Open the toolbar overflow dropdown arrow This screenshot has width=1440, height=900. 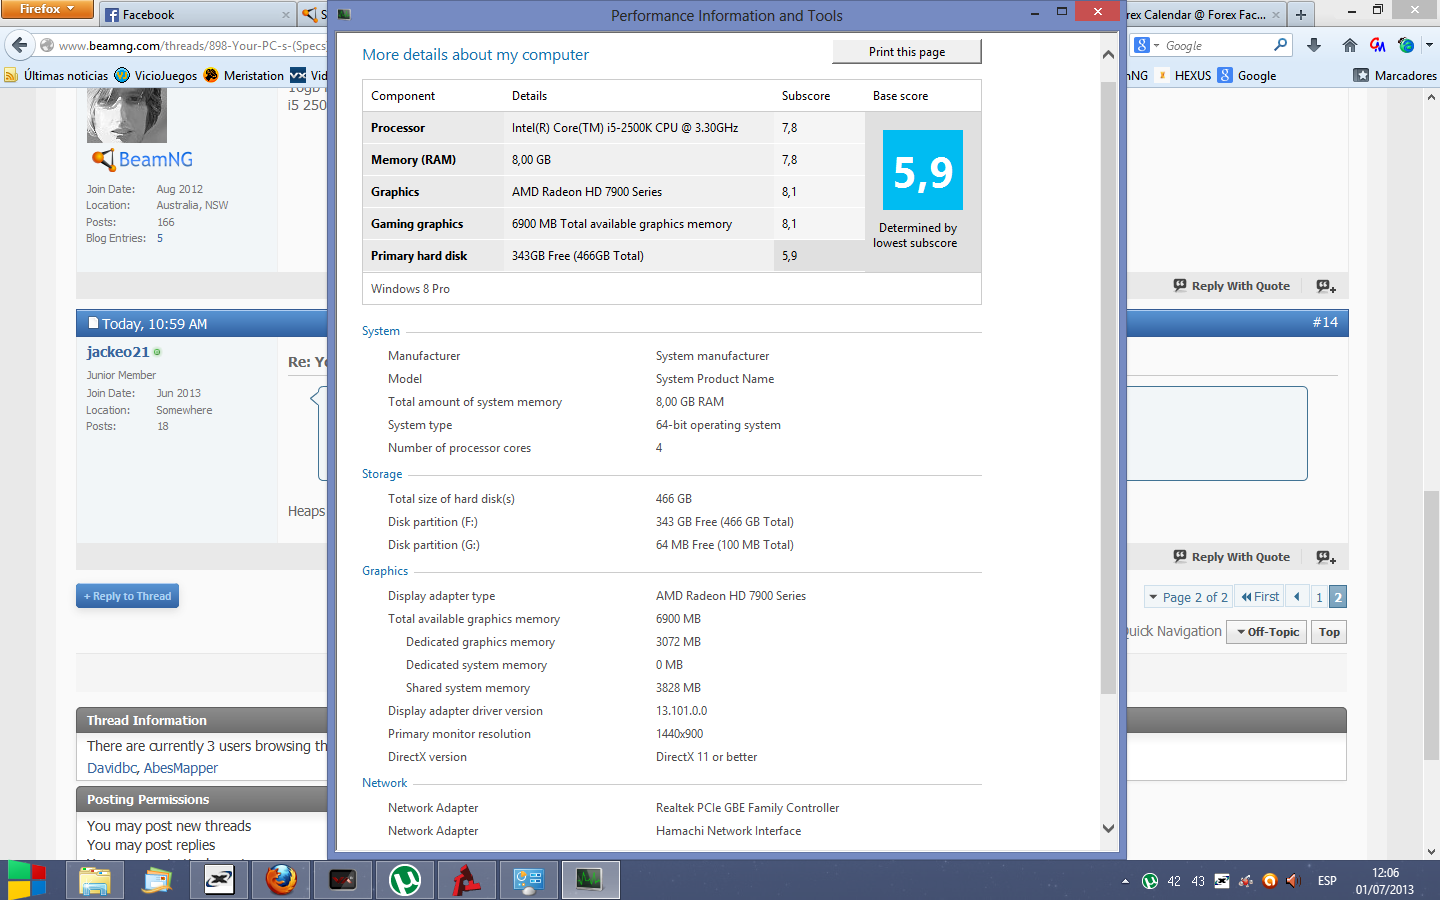[1429, 45]
